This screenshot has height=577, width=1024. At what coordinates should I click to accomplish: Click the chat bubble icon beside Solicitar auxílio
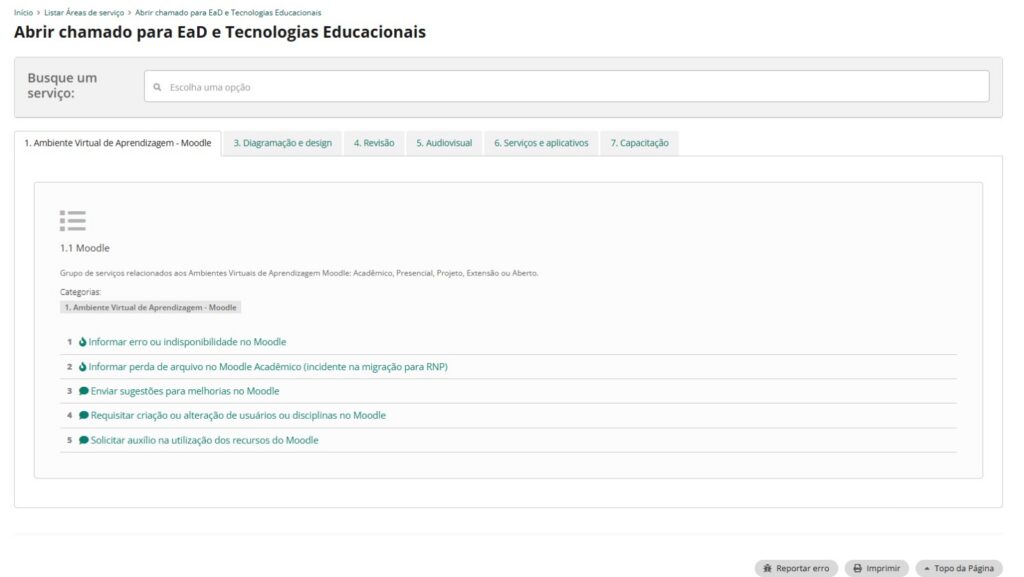tap(84, 440)
